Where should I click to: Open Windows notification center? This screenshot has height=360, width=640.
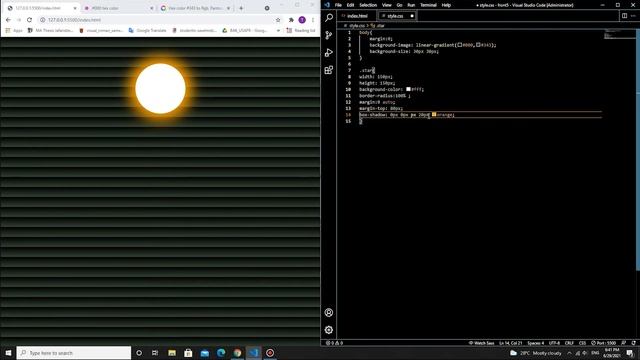630,353
